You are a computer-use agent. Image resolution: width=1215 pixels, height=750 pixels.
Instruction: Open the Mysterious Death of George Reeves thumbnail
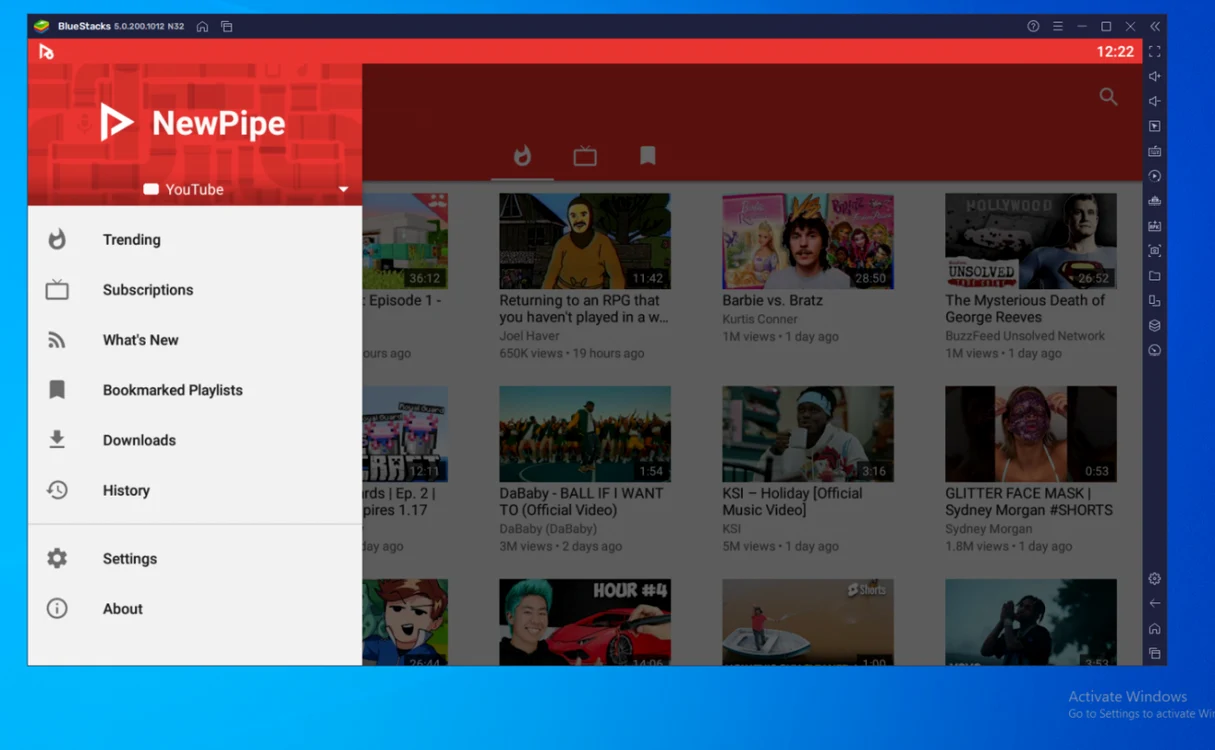[1031, 241]
